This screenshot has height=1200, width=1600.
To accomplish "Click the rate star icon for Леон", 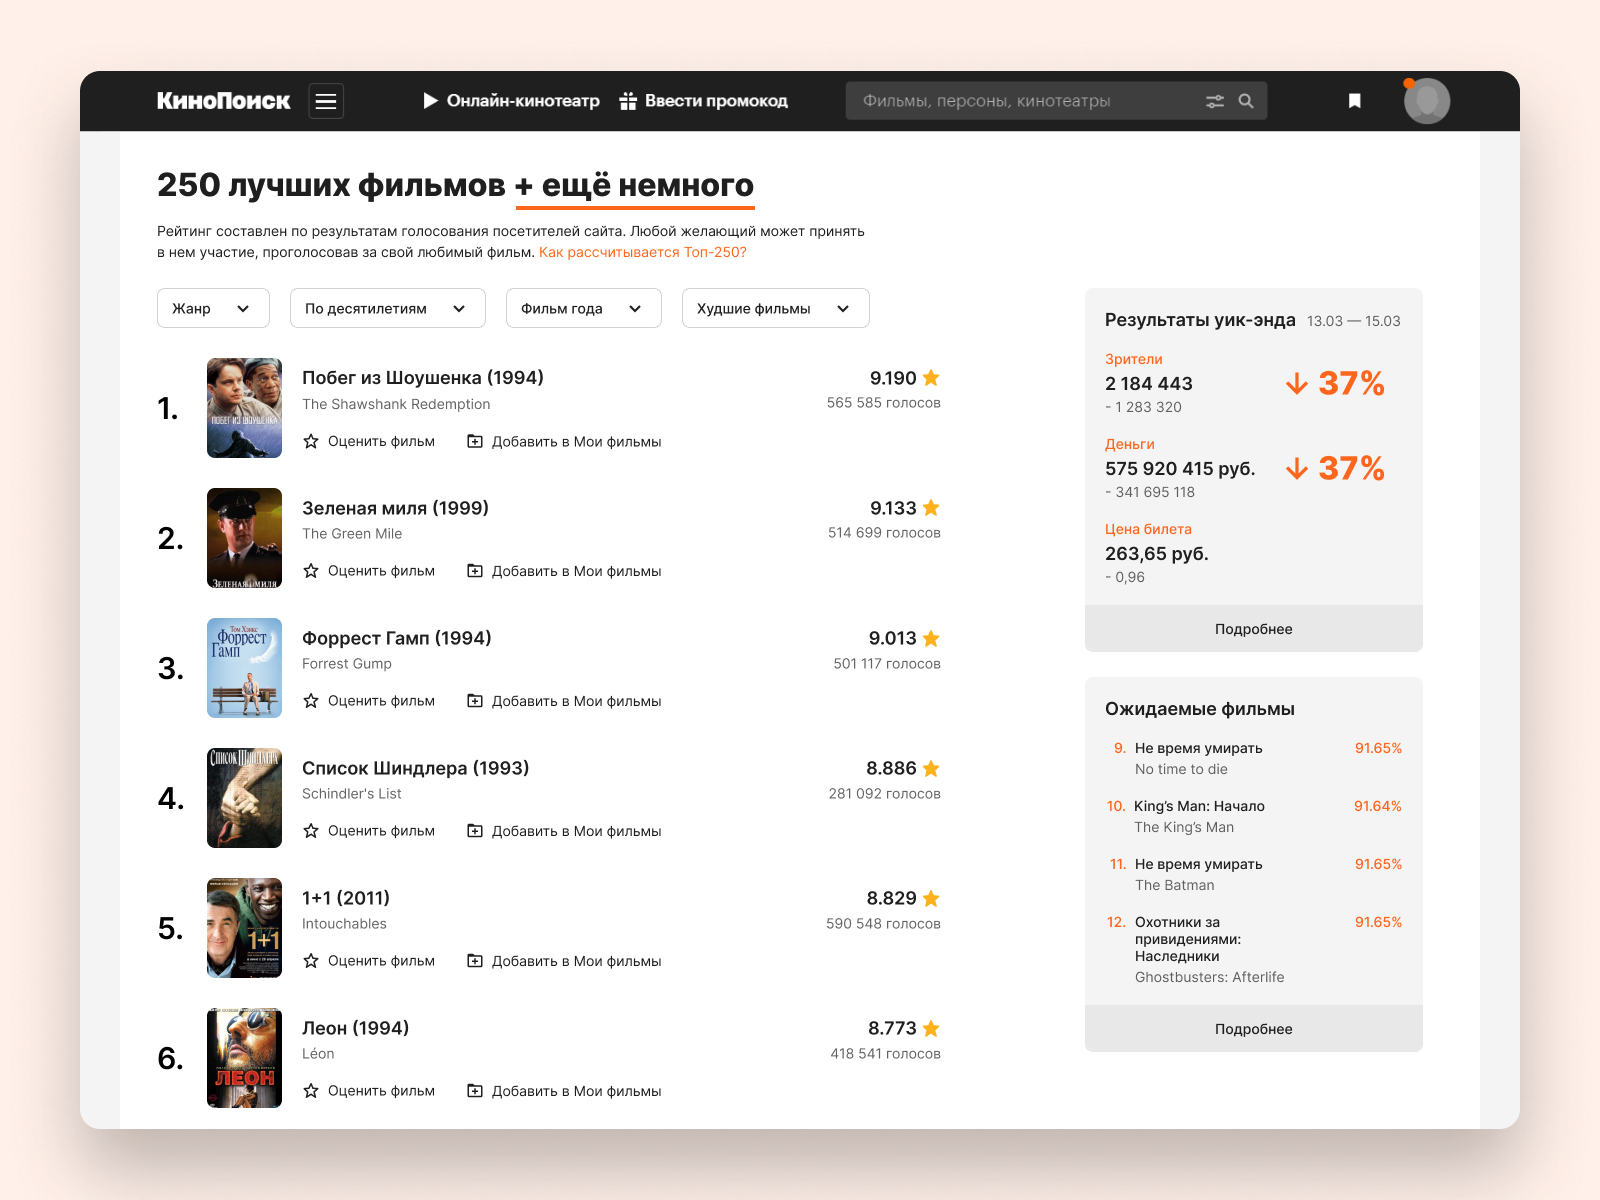I will click(x=311, y=1091).
